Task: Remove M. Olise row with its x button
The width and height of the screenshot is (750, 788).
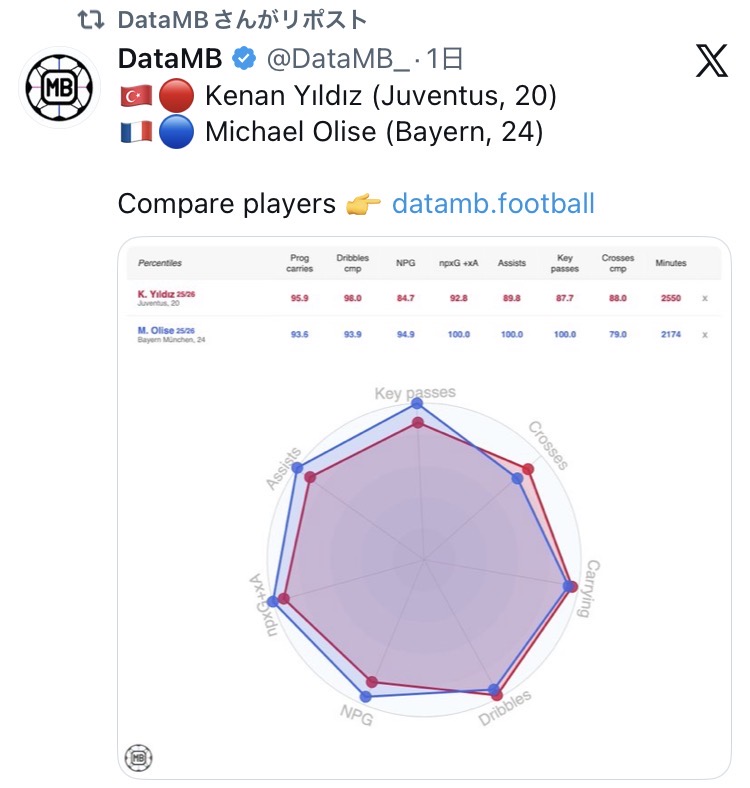Action: (x=704, y=334)
